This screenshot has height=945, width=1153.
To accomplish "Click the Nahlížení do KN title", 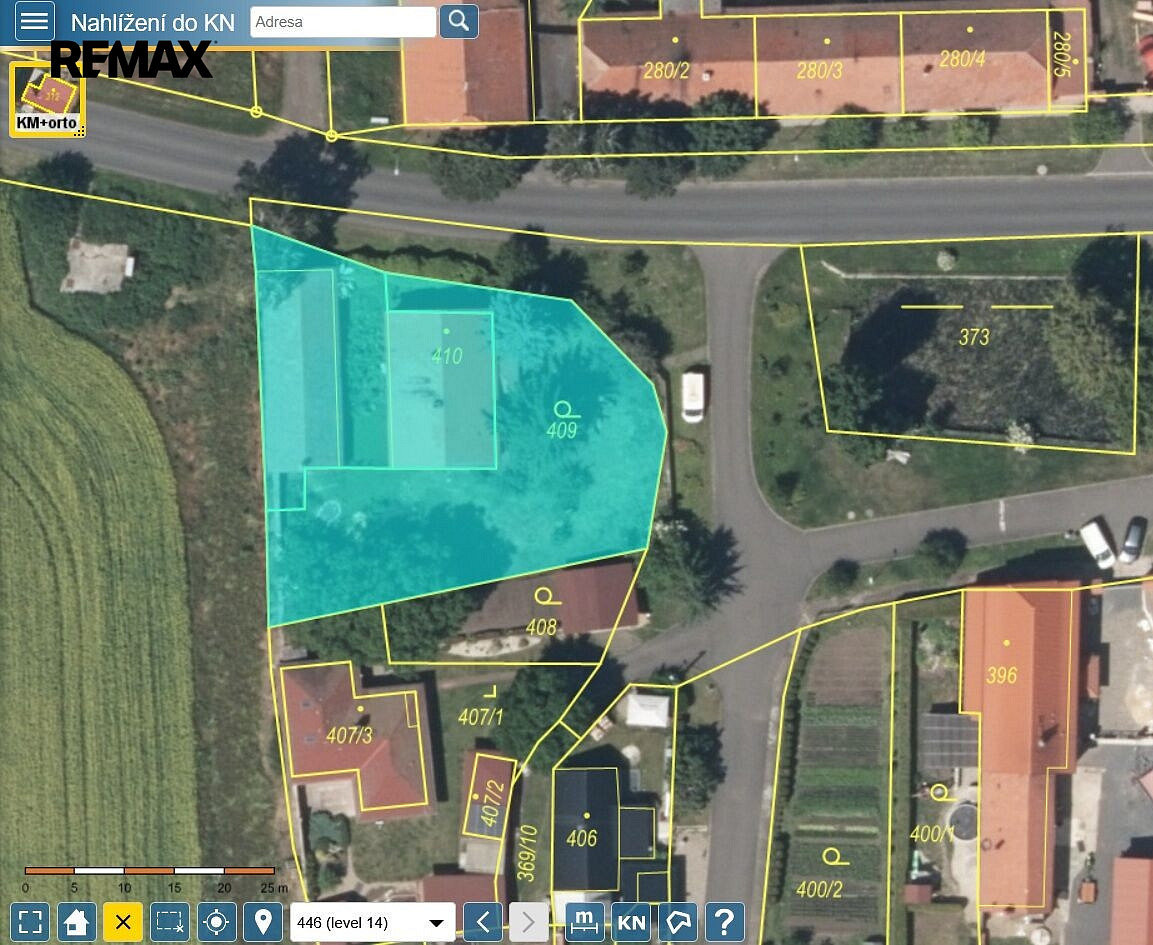I will click(153, 23).
